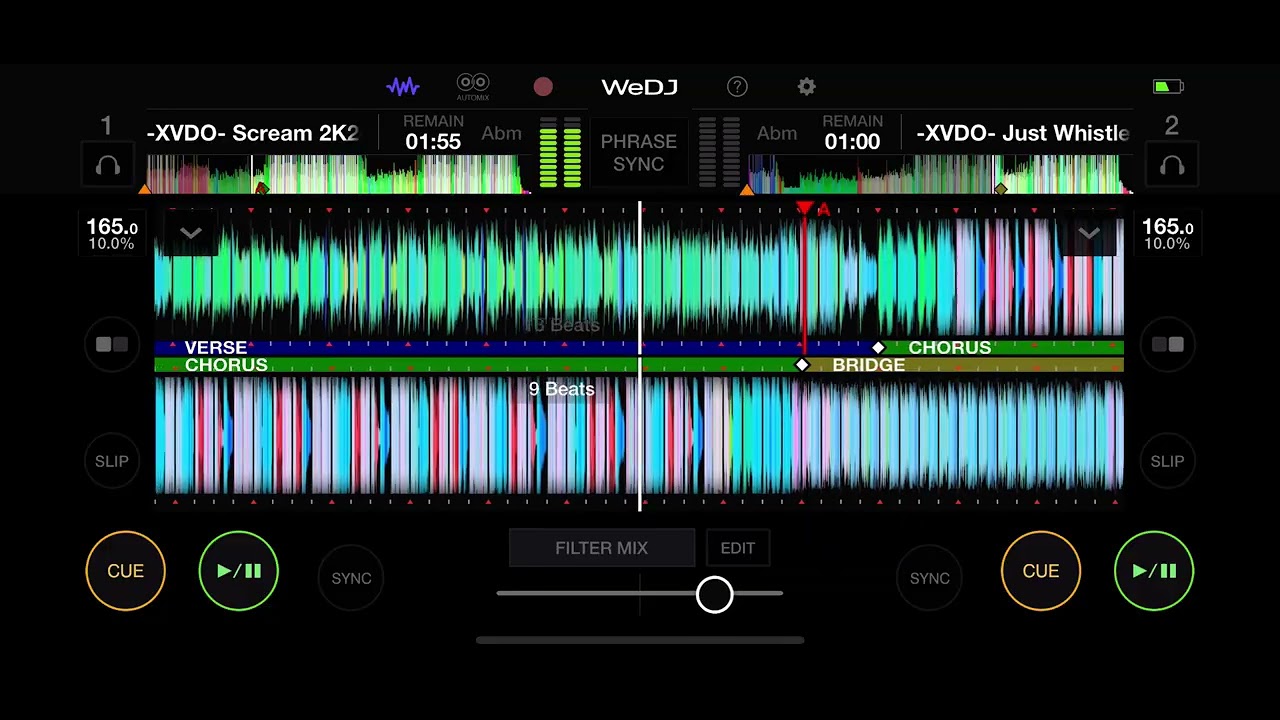The width and height of the screenshot is (1280, 720).
Task: Toggle deck 1 headphone cue
Action: 108,166
